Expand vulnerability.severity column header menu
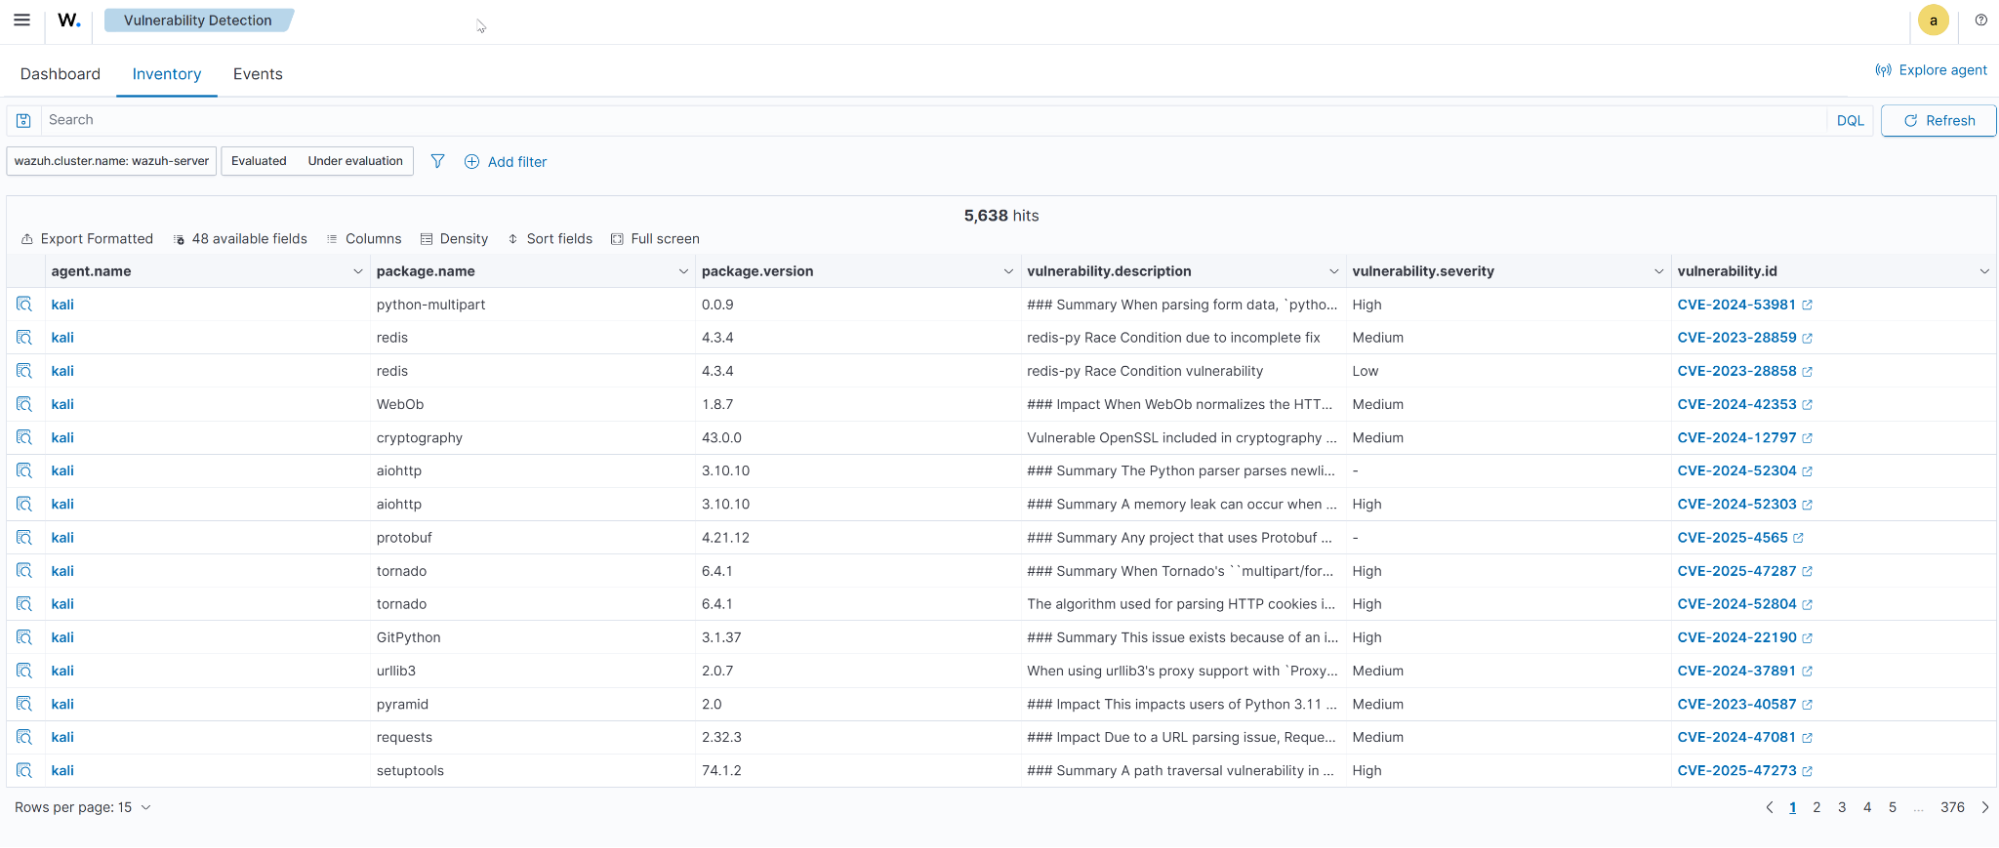Screen dimensions: 1999x848 point(1658,271)
